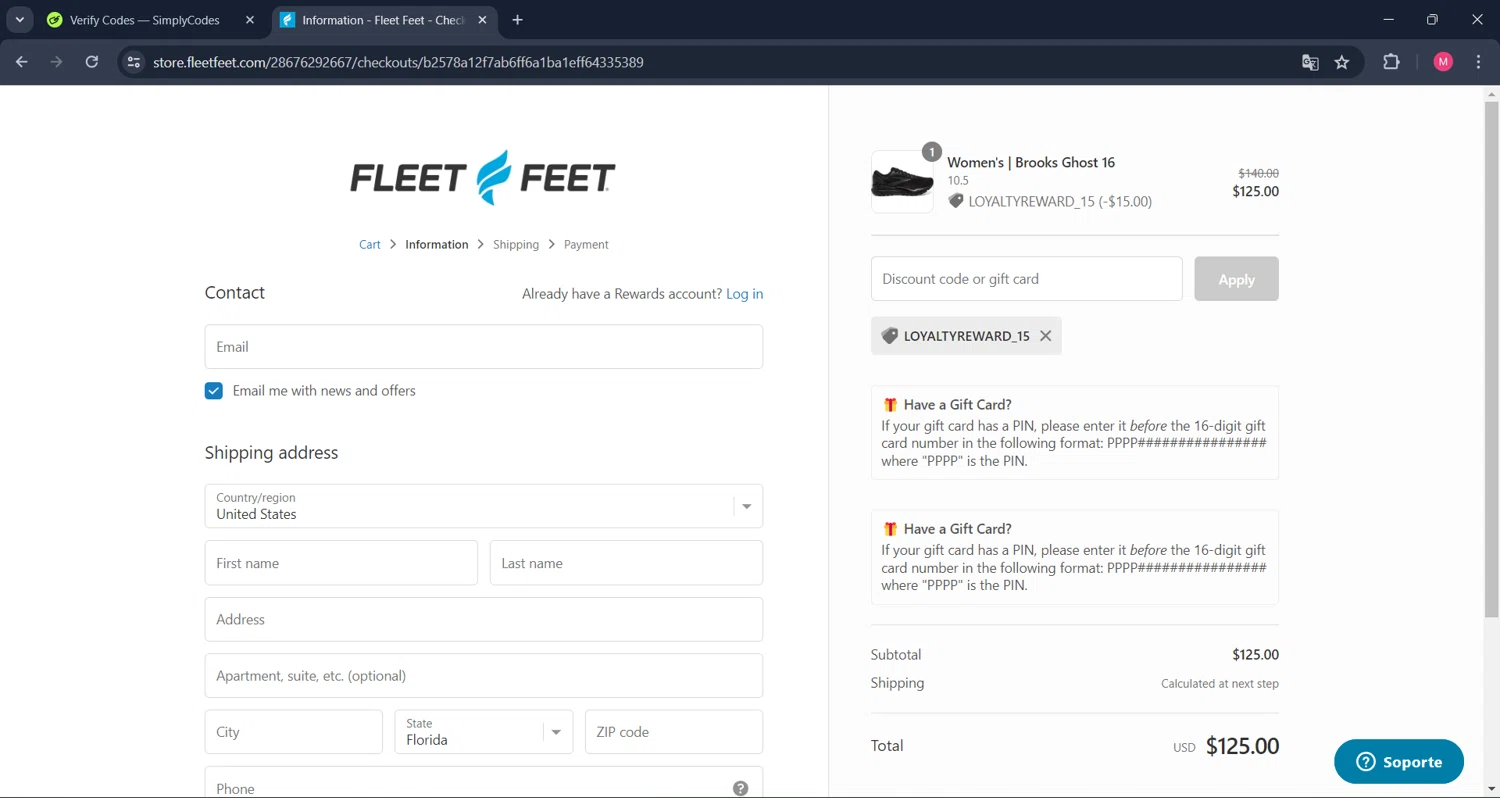Focus the City field

[x=294, y=732]
